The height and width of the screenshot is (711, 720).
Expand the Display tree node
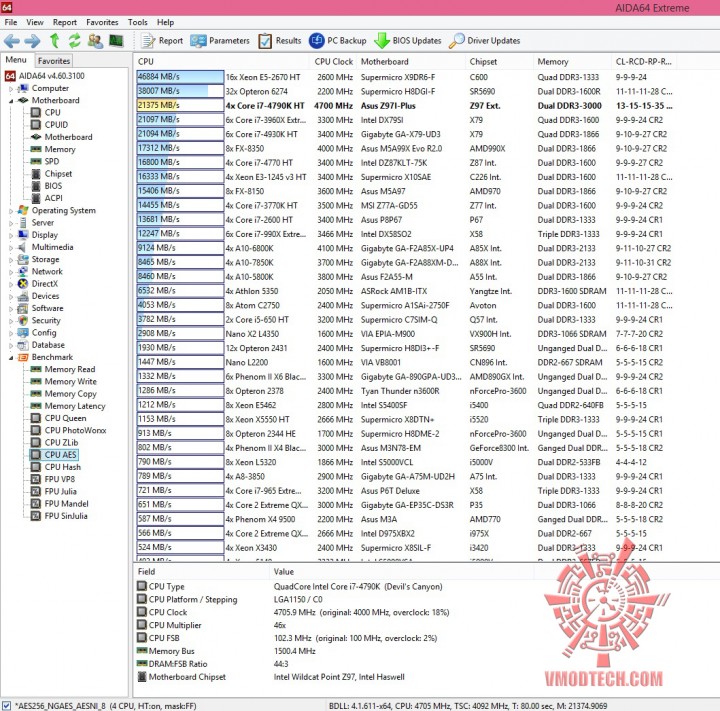pos(11,235)
